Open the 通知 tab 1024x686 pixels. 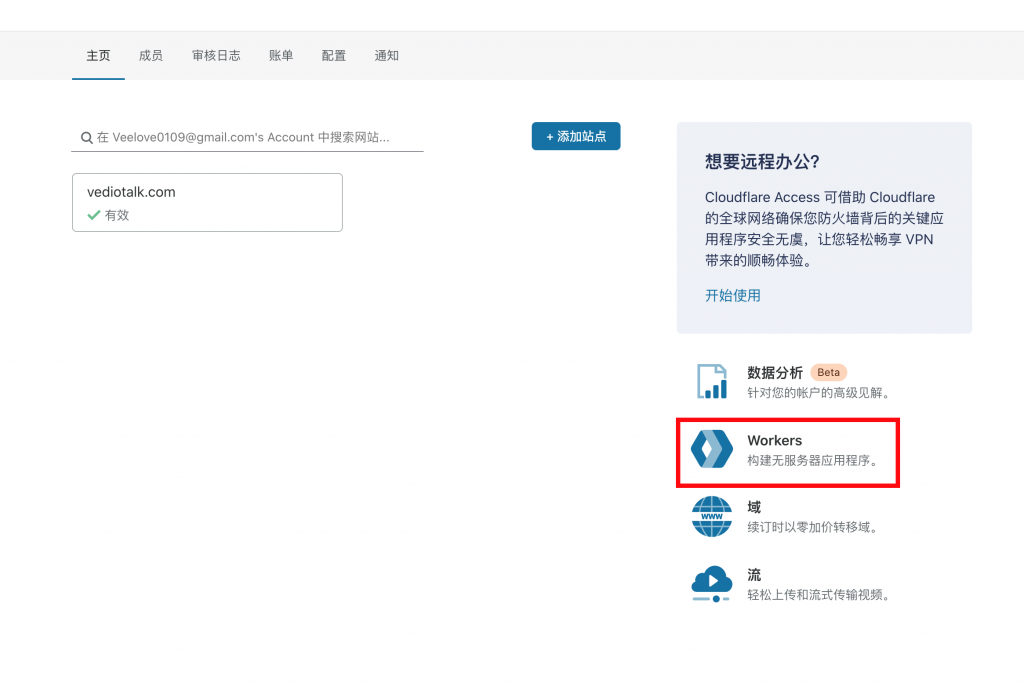pyautogui.click(x=387, y=56)
